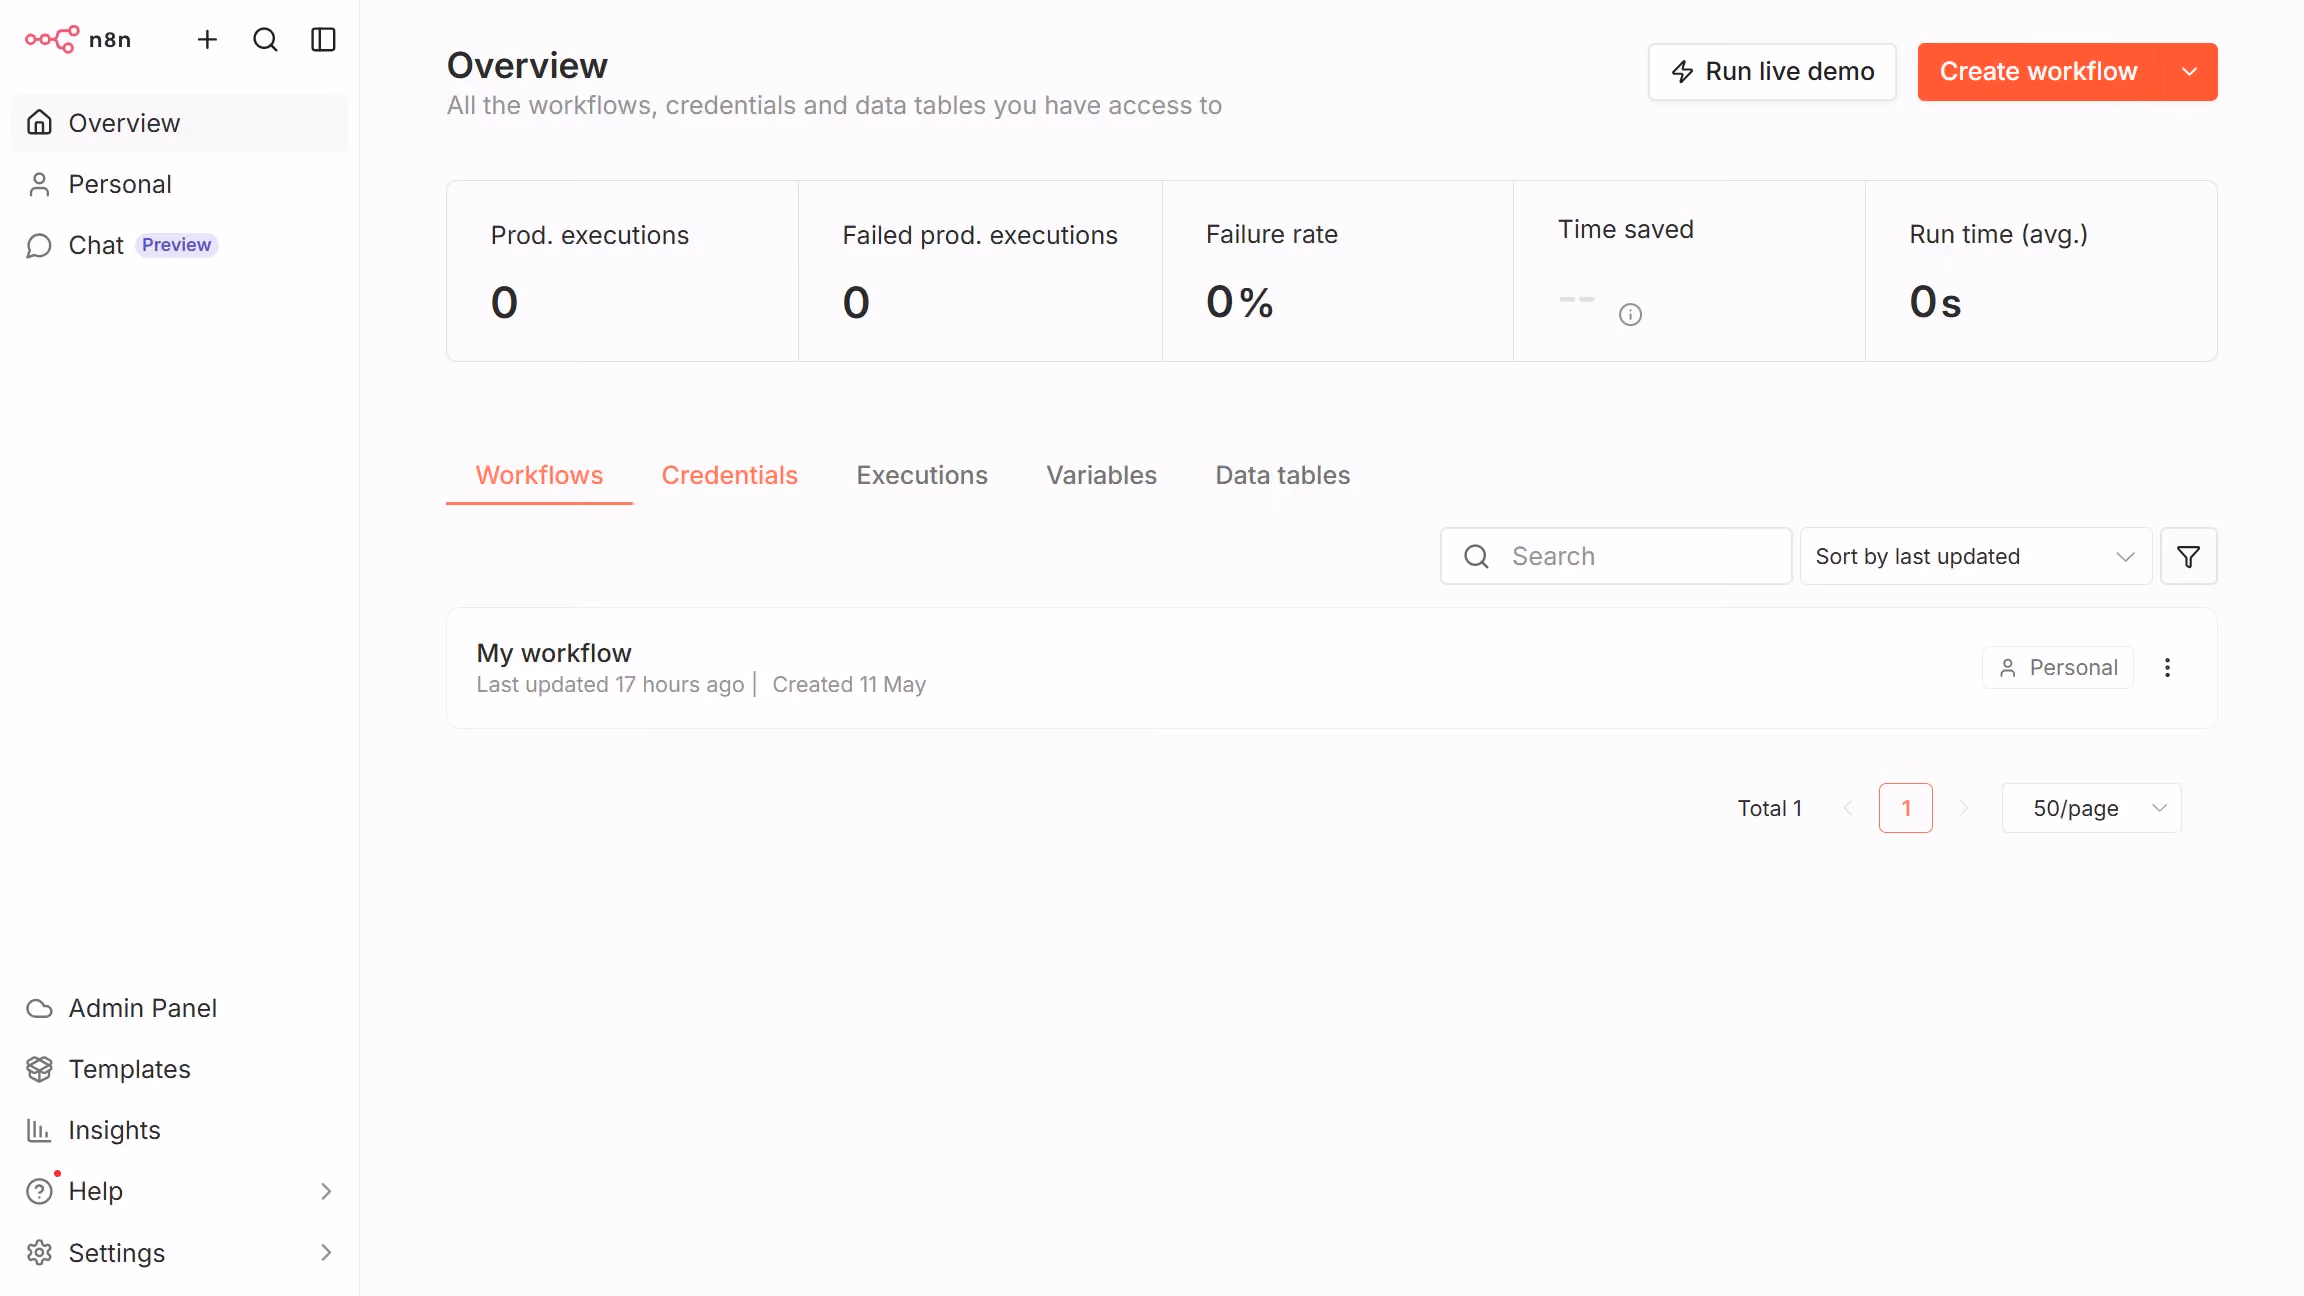The width and height of the screenshot is (2304, 1296).
Task: Click the magnifier icon in Search field
Action: point(1476,556)
